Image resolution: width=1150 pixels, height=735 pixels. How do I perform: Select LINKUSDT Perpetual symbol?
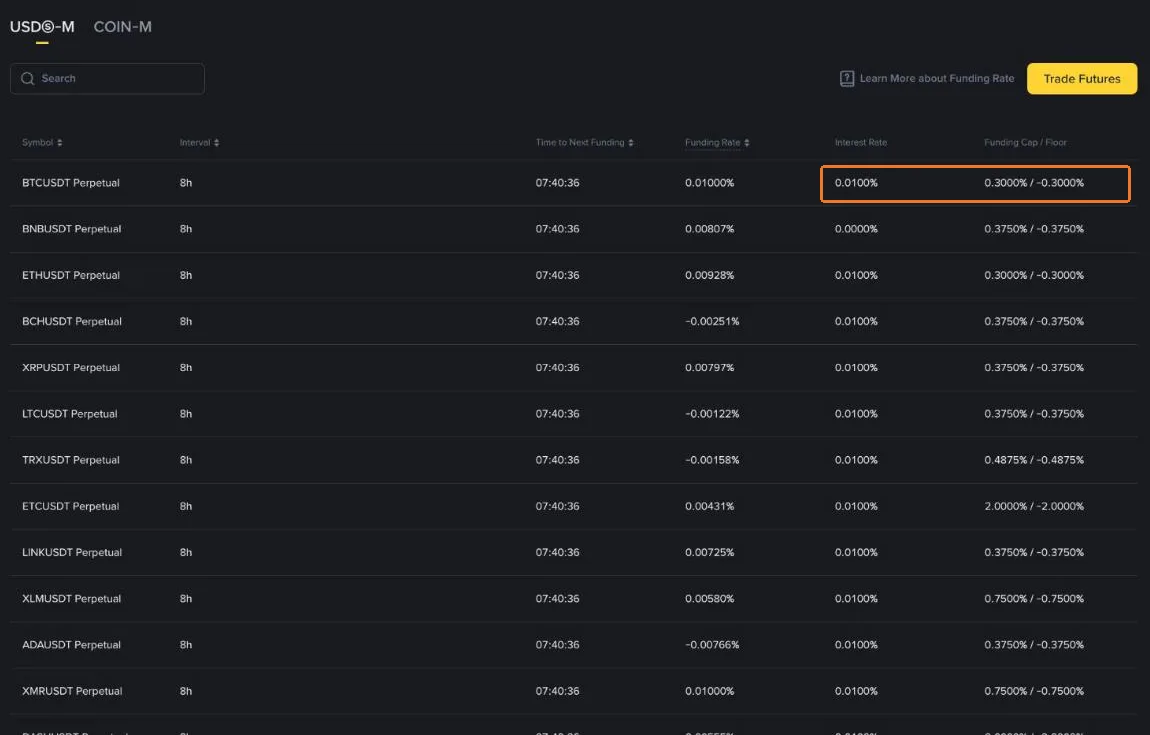coord(72,552)
